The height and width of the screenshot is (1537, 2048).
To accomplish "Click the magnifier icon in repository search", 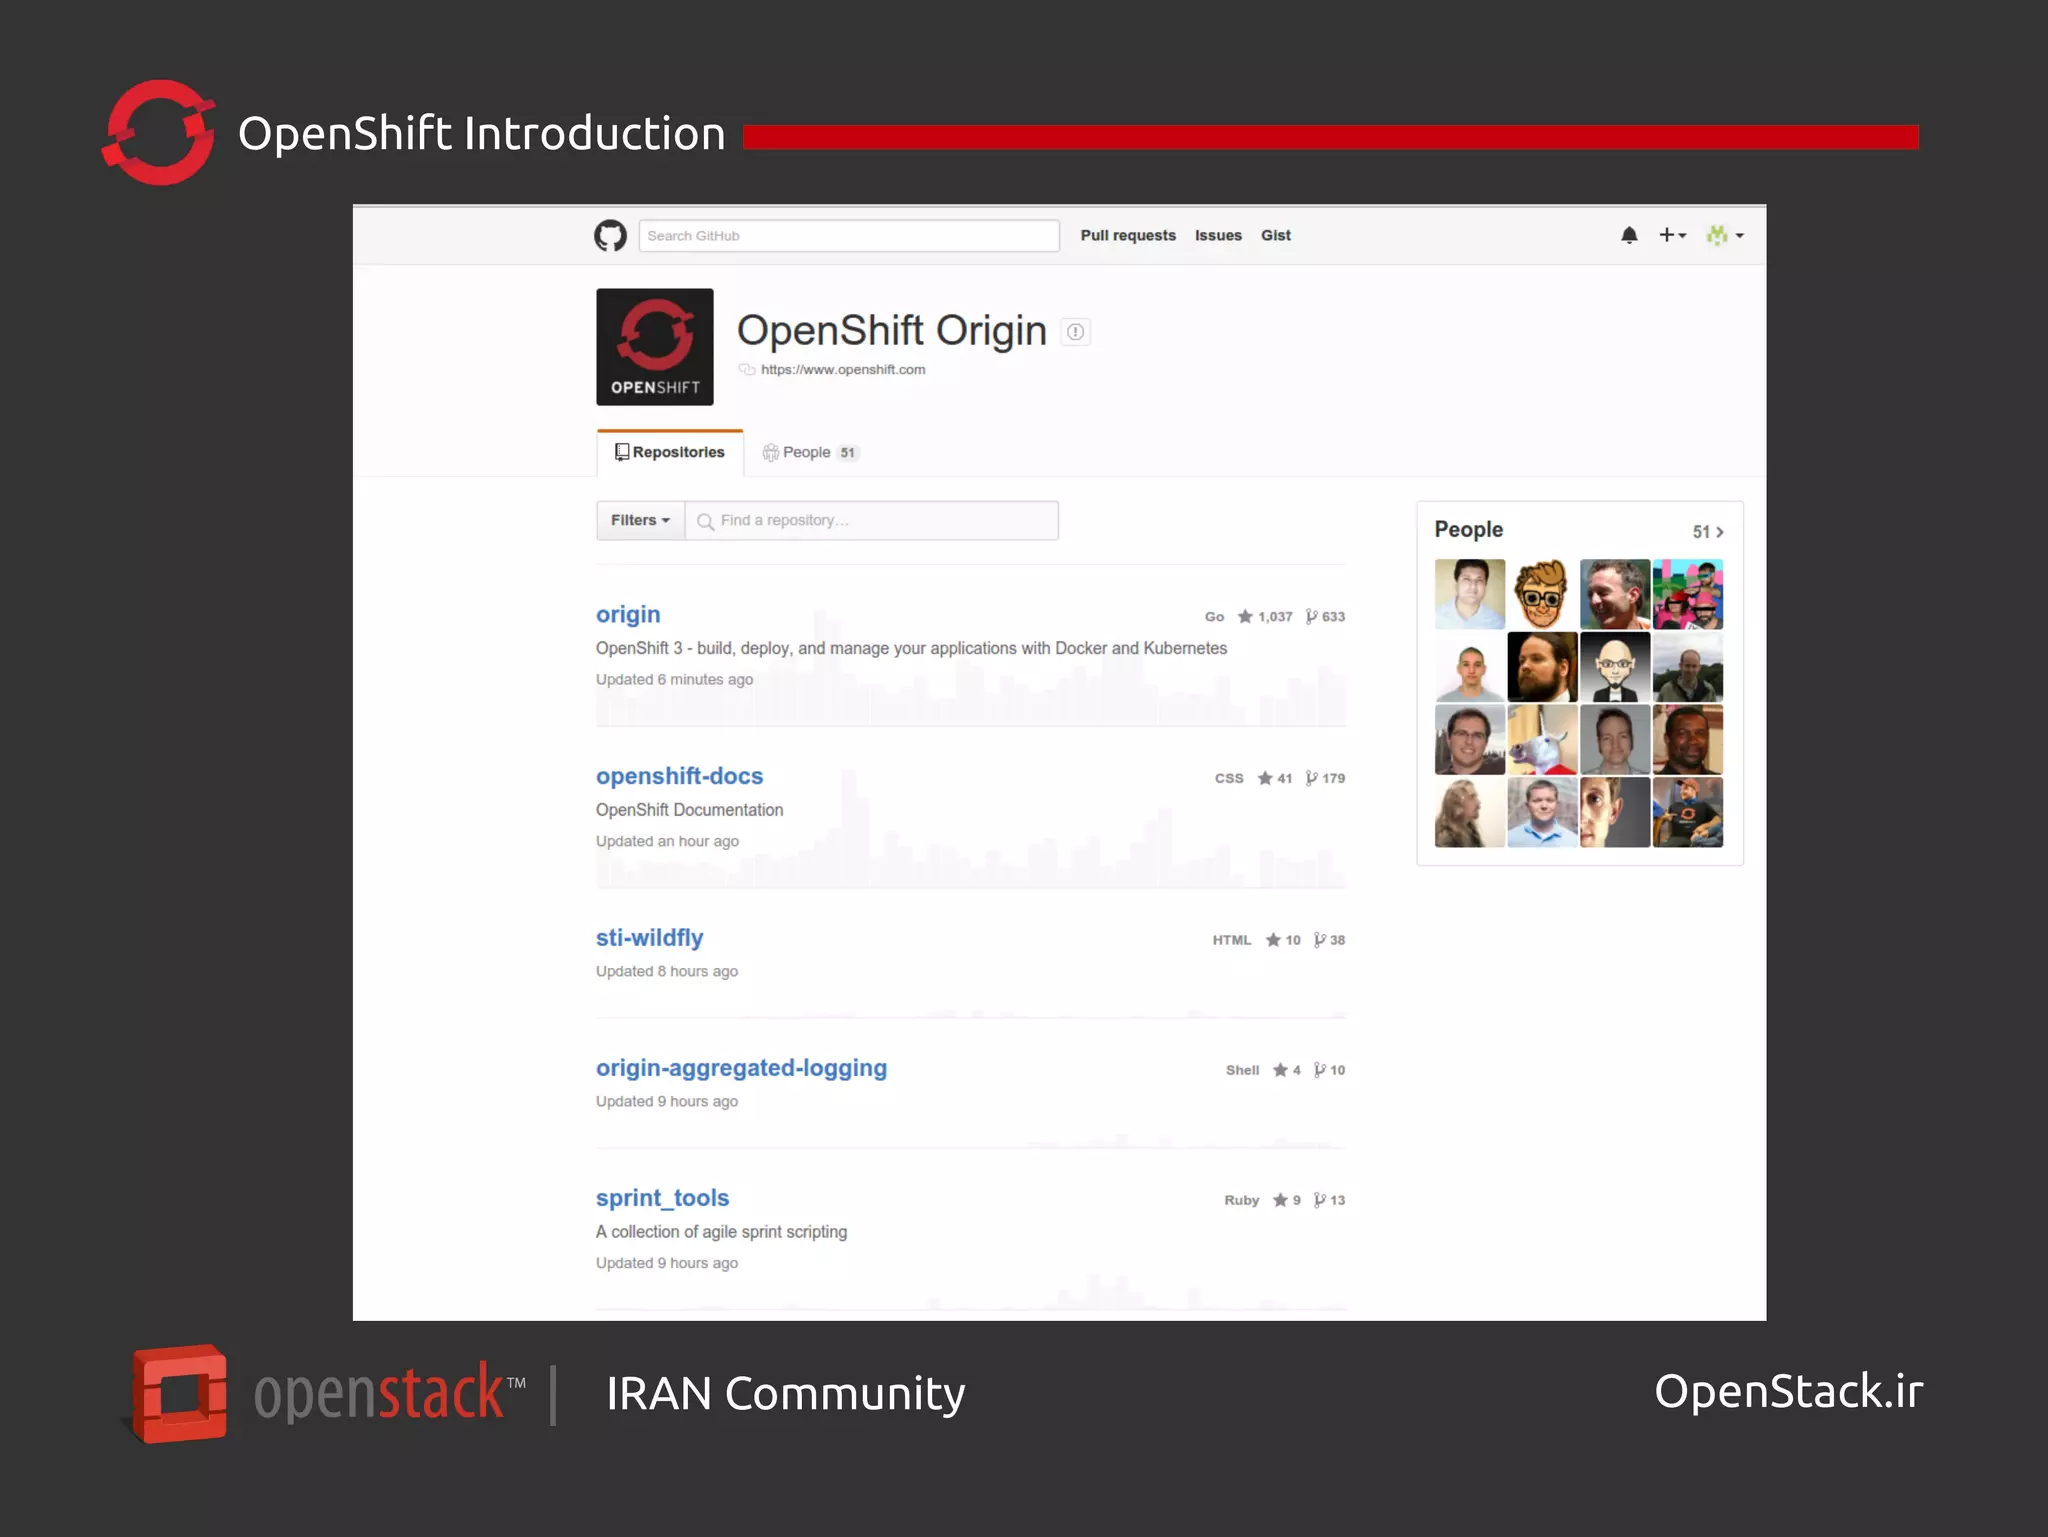I will pyautogui.click(x=705, y=521).
